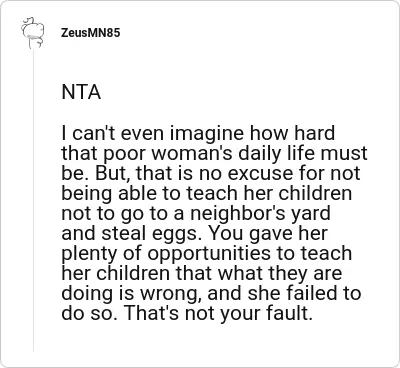Select the NTA verdict text
400x368 pixels.
(x=81, y=92)
